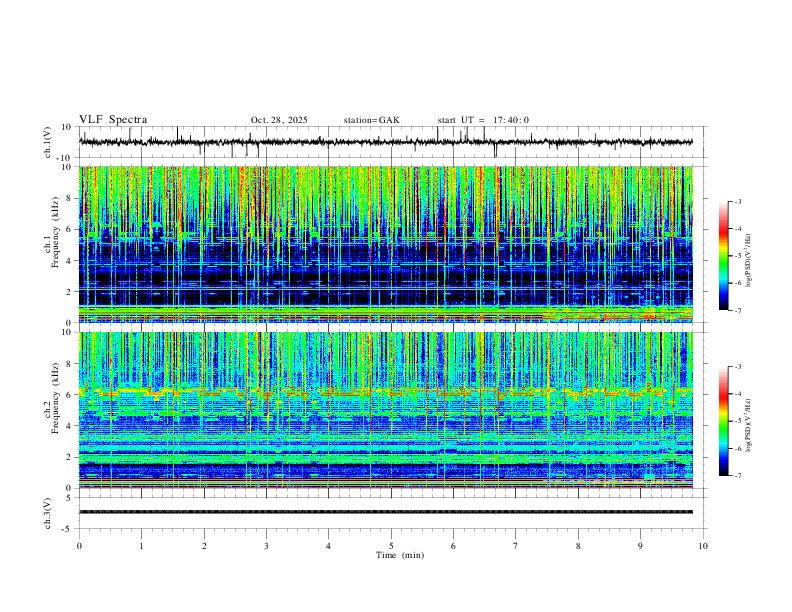Viewport: 792px width, 612px height.
Task: Click the "-3" tick on lower colorbar
Action: pyautogui.click(x=738, y=367)
